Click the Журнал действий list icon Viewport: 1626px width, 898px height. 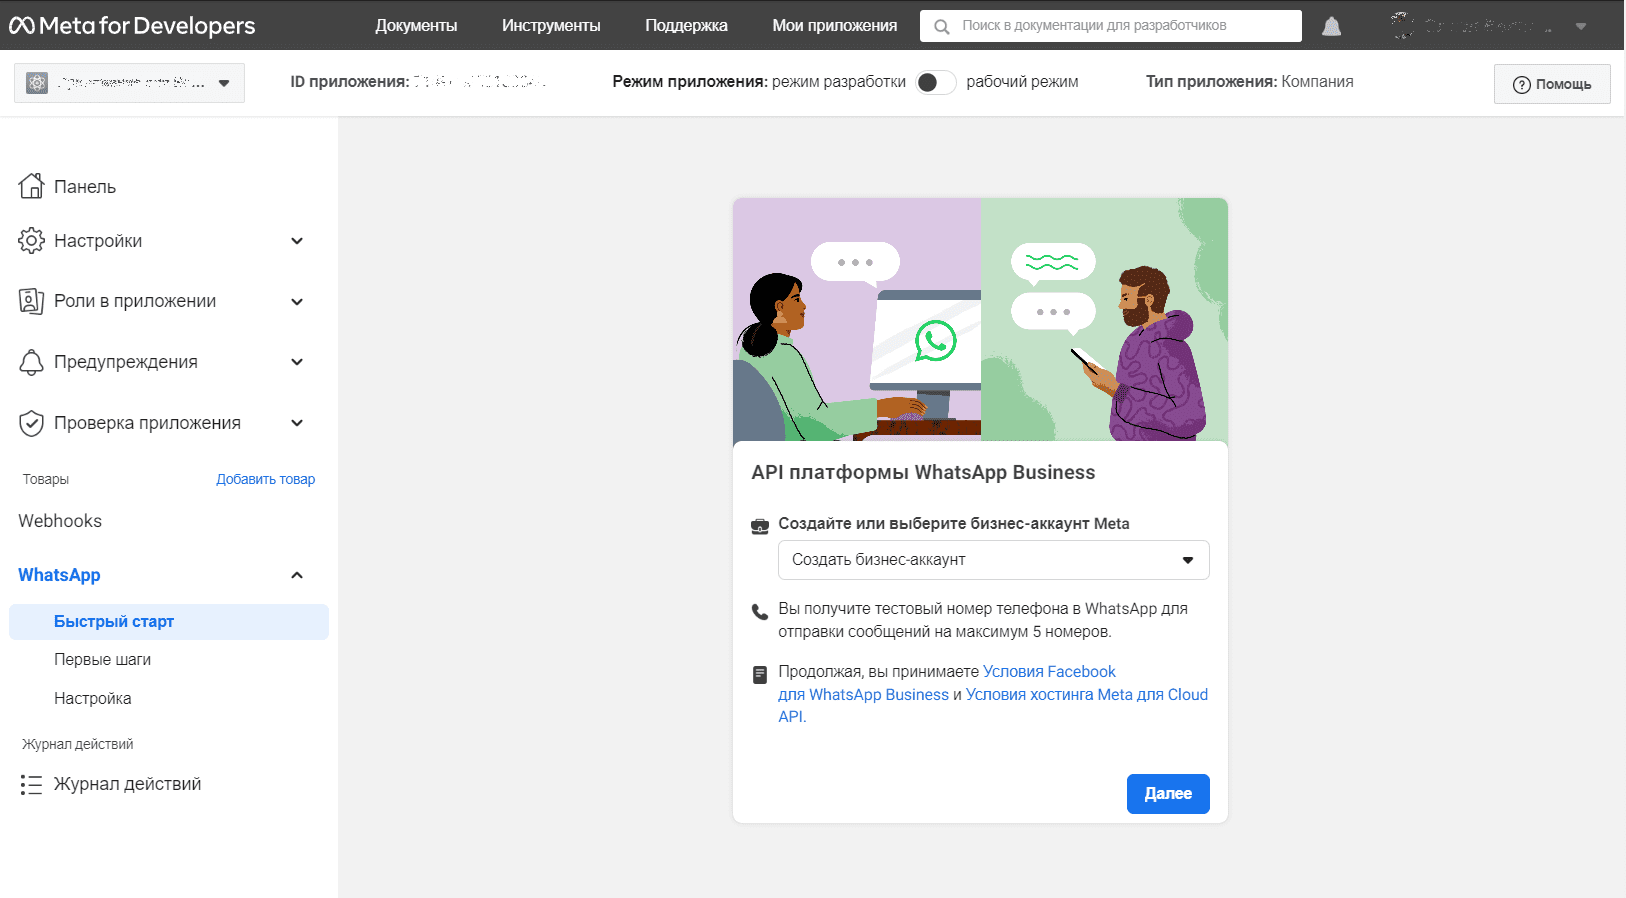(x=31, y=784)
